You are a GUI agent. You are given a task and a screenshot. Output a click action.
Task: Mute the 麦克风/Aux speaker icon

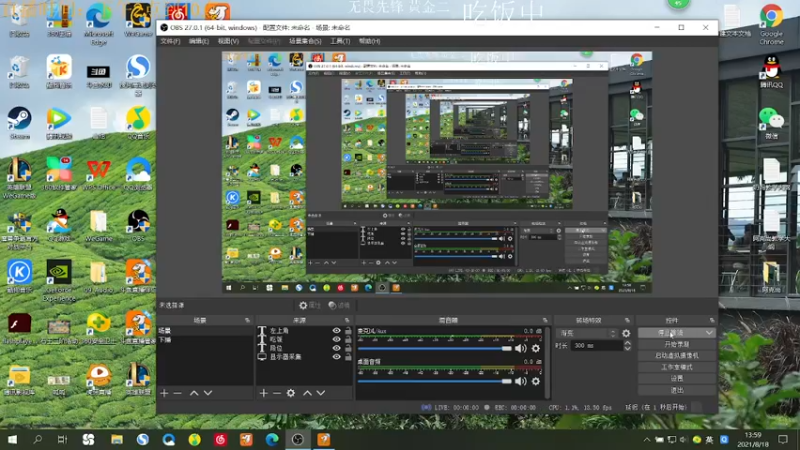[x=520, y=348]
